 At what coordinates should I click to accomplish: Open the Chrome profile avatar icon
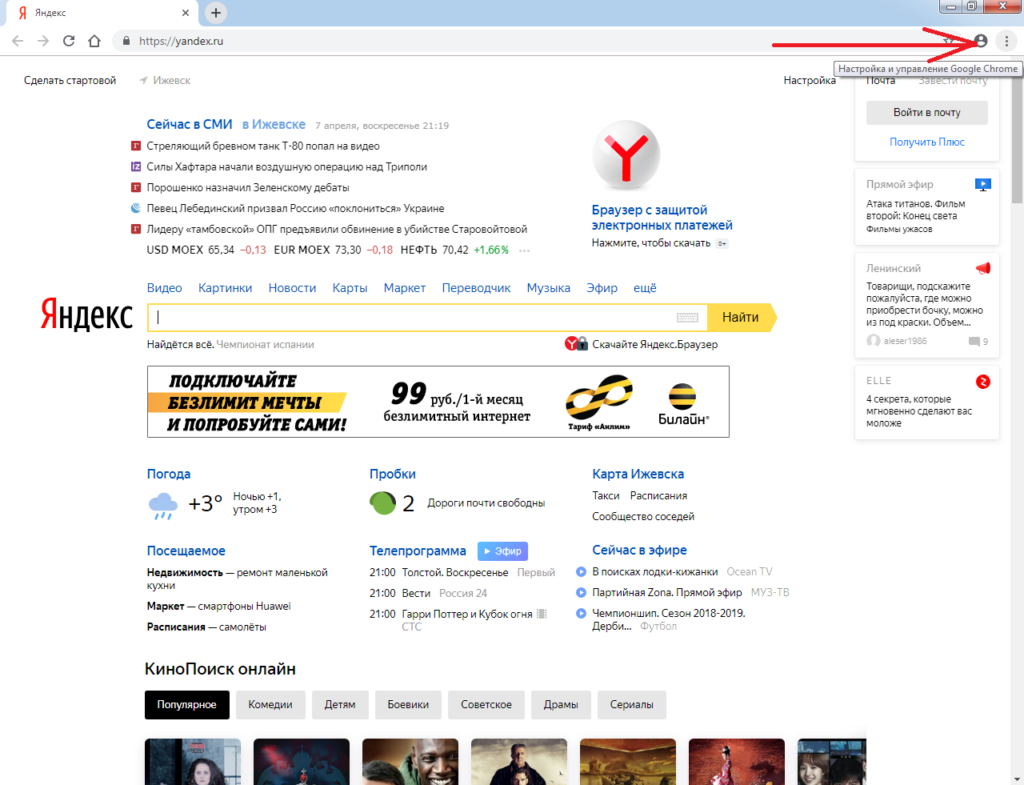click(981, 41)
